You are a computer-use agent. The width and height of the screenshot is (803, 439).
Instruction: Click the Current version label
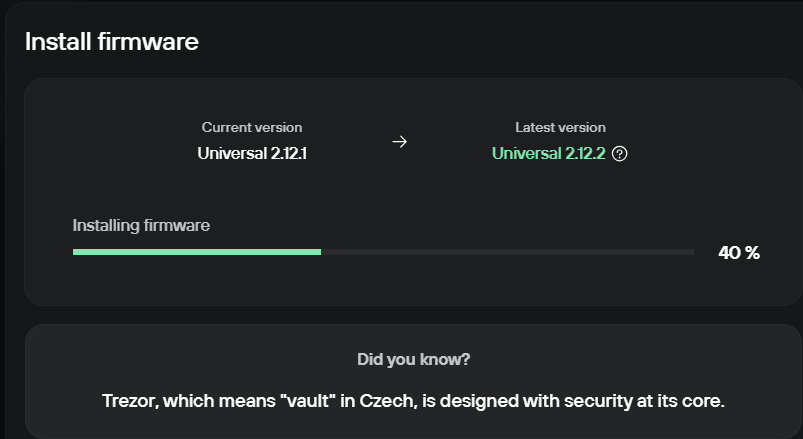pos(252,128)
